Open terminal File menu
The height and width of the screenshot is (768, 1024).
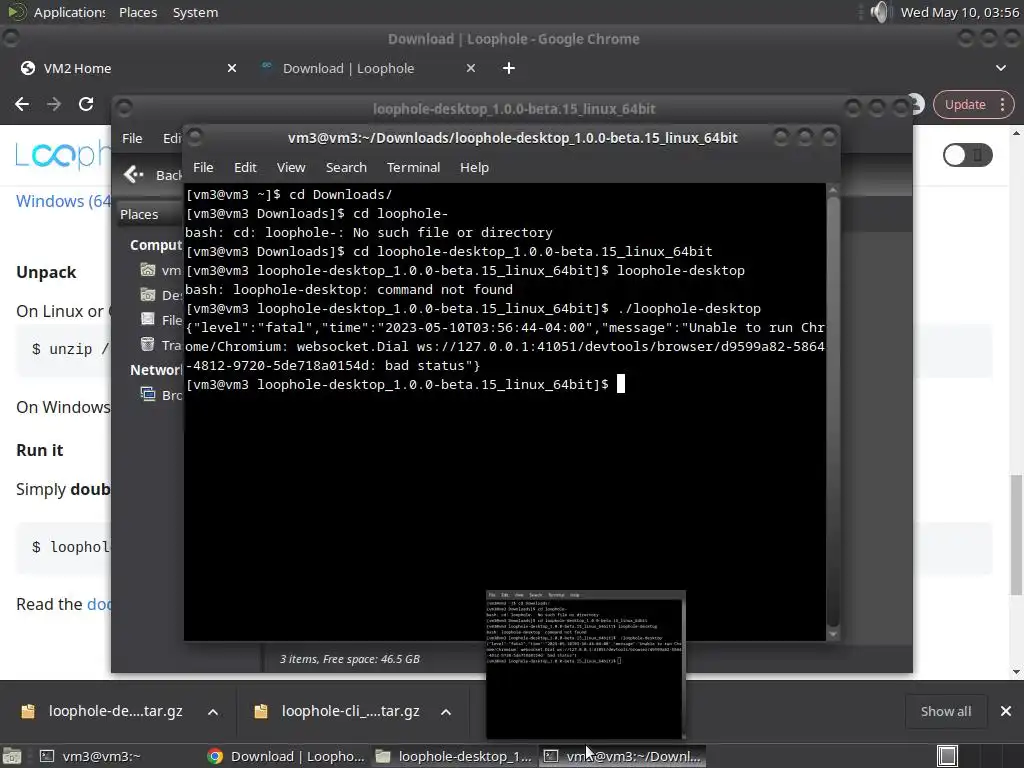pyautogui.click(x=203, y=168)
